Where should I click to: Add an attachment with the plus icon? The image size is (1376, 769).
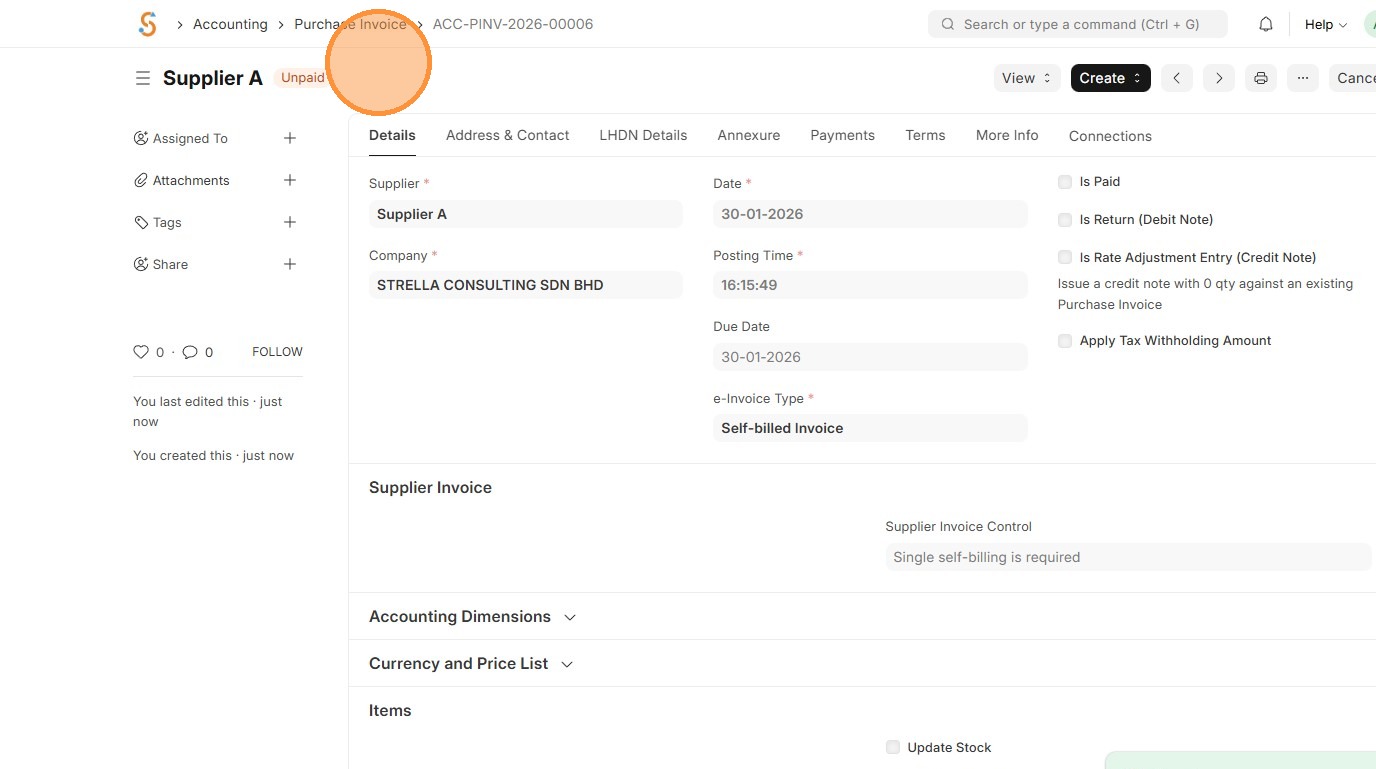tap(290, 180)
